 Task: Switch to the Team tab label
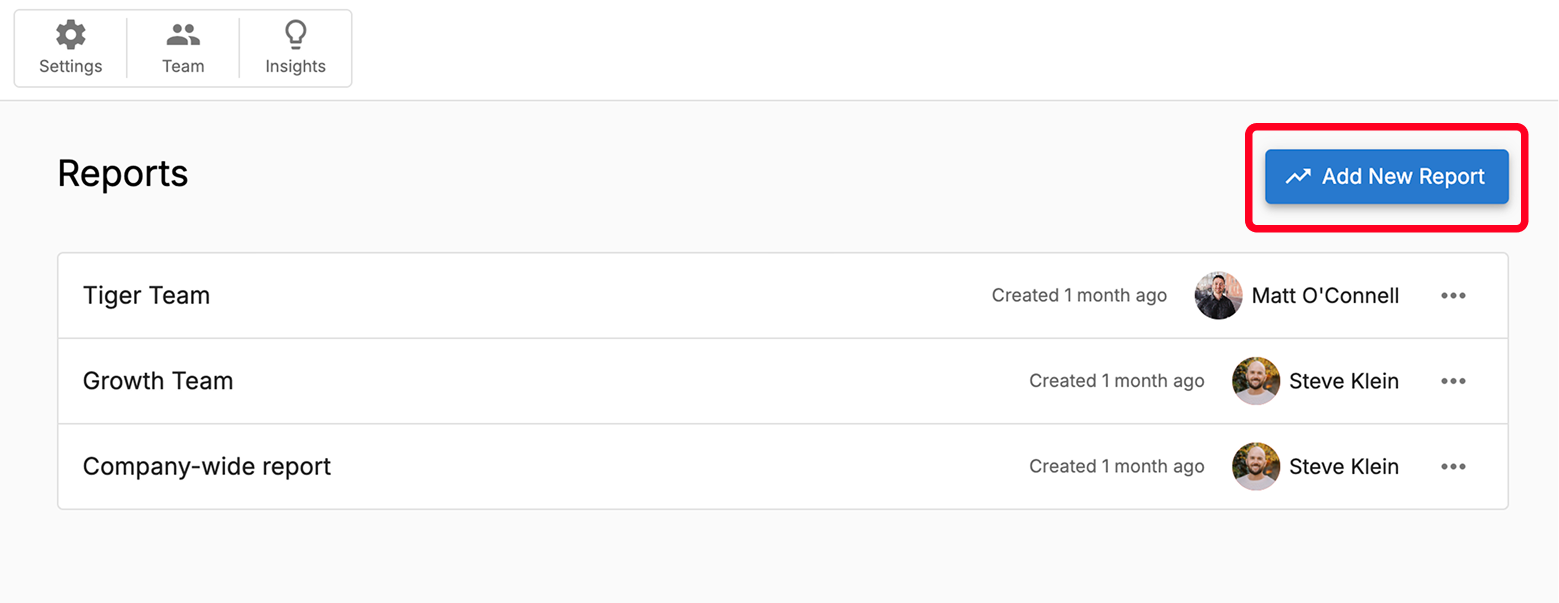coord(183,66)
